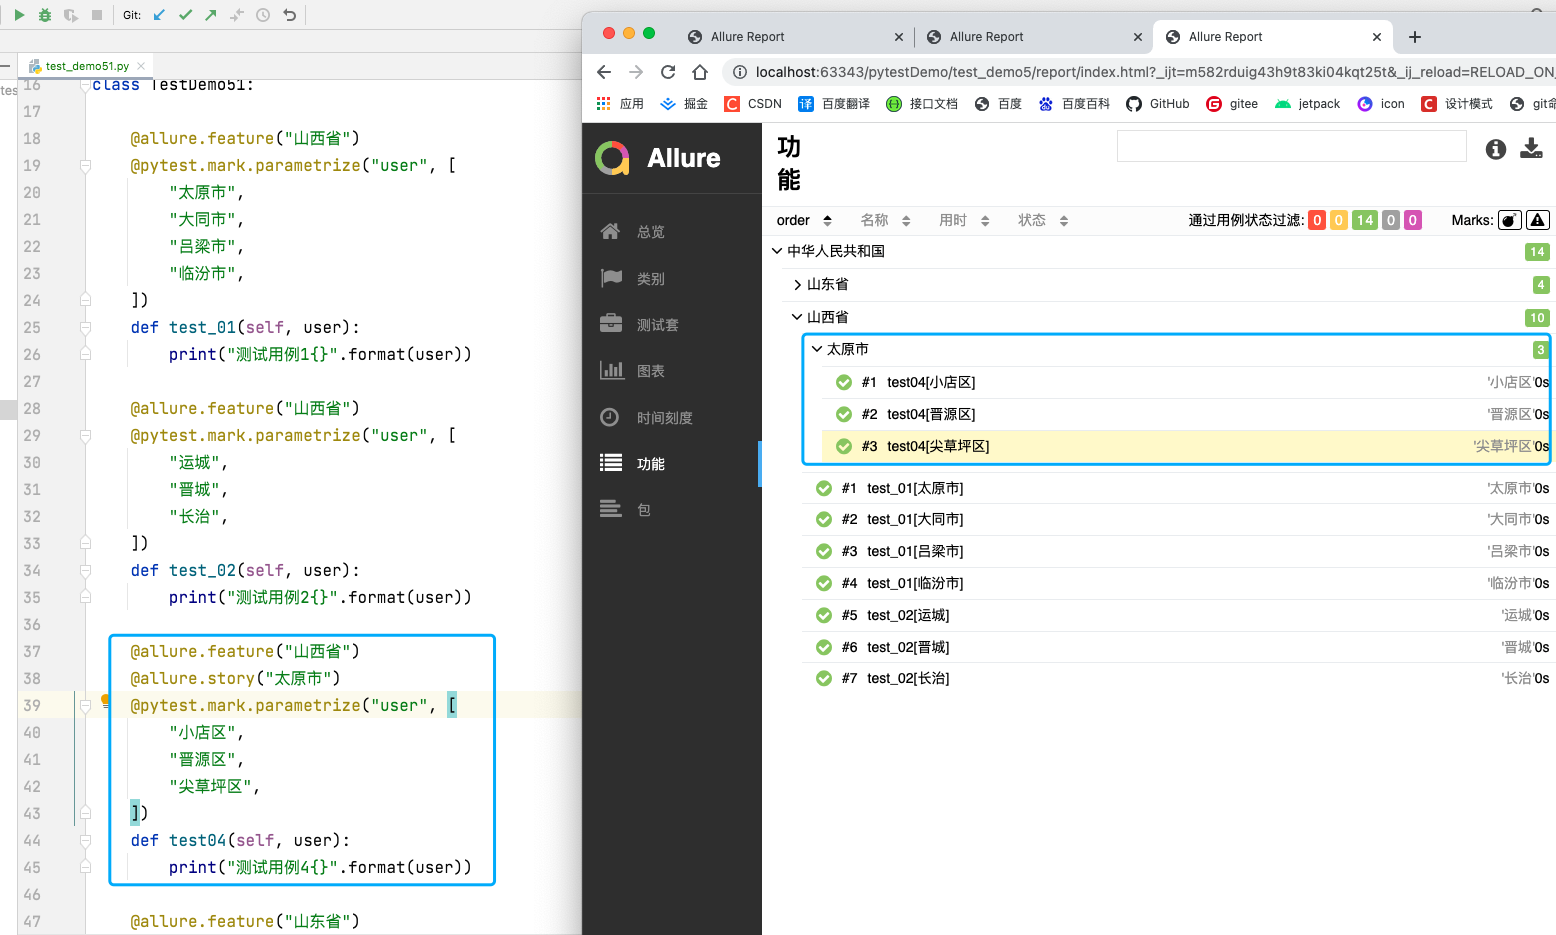Toggle the warning triangle marks filter

click(1538, 220)
